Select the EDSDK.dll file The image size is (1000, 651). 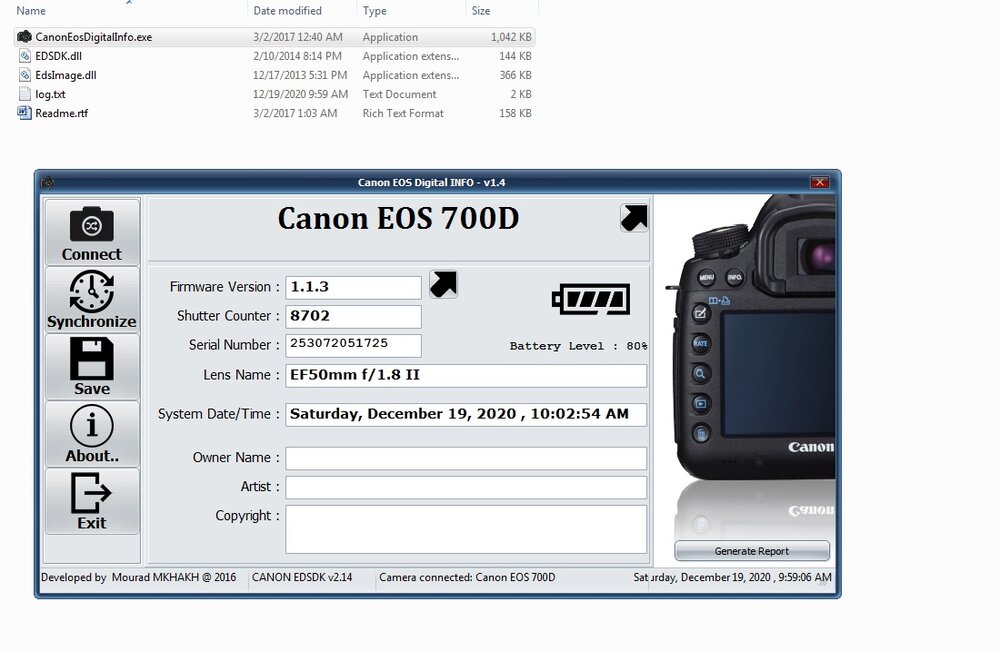[x=58, y=56]
